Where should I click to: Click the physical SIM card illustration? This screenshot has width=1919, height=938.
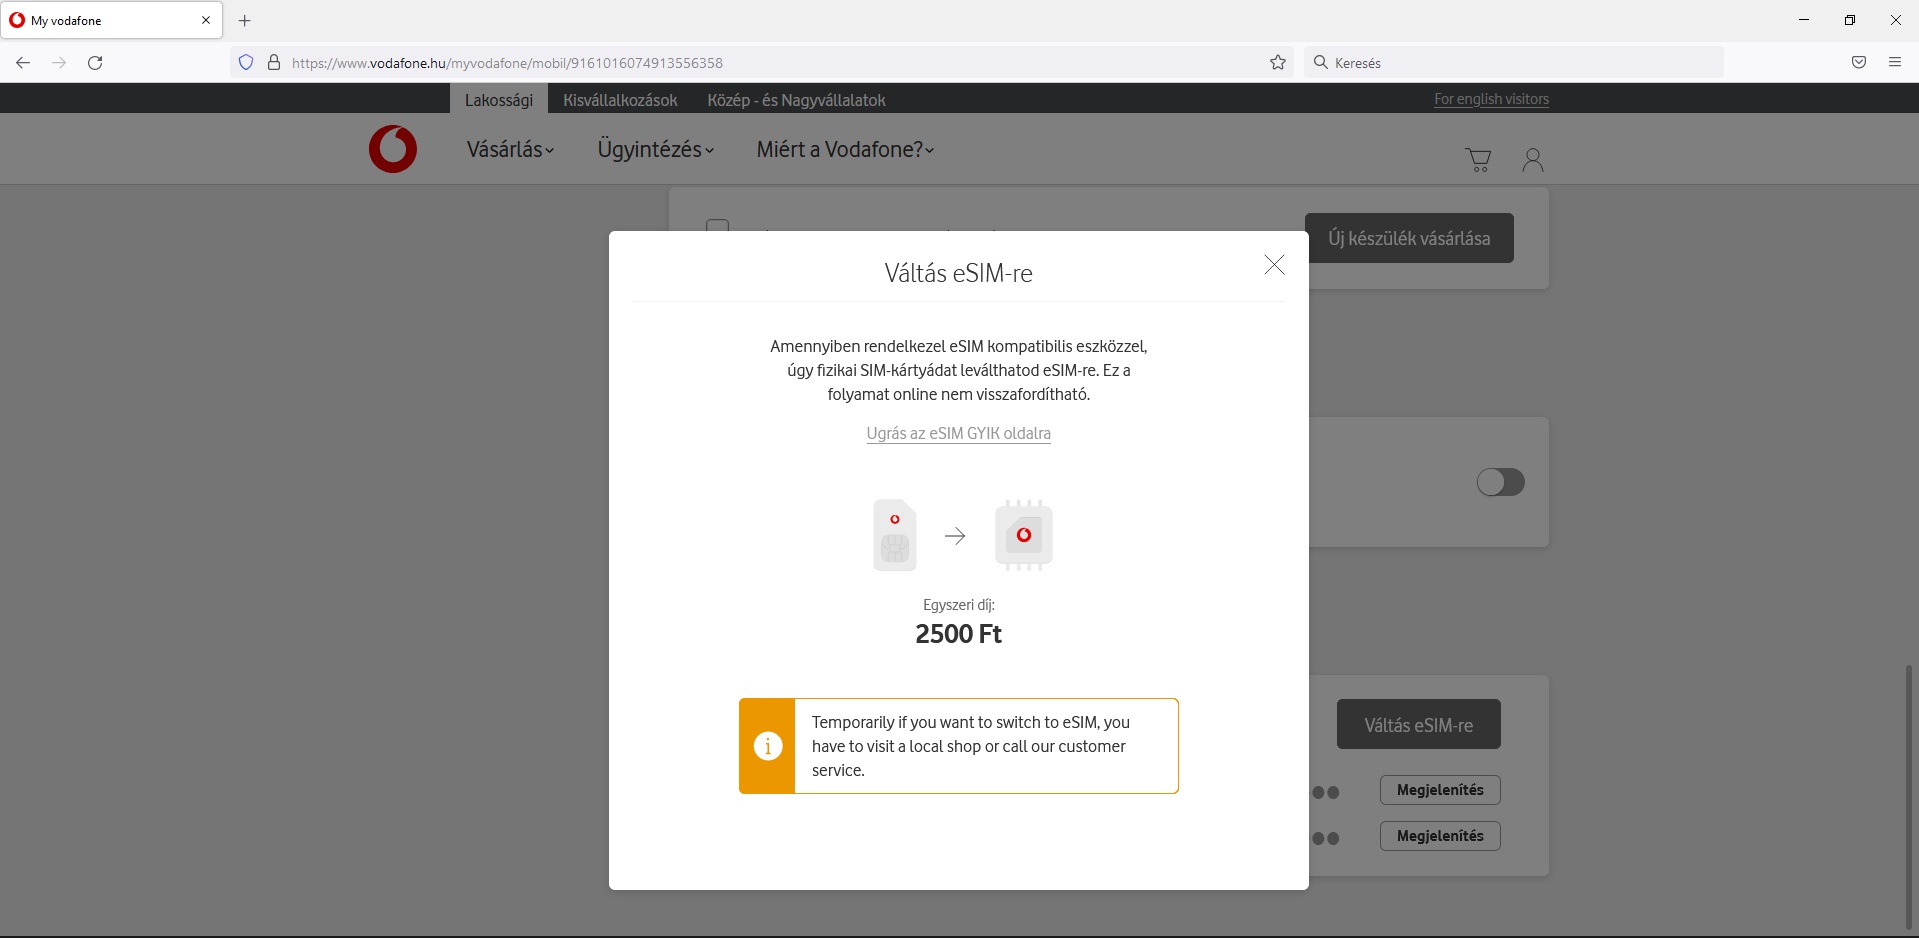[895, 535]
